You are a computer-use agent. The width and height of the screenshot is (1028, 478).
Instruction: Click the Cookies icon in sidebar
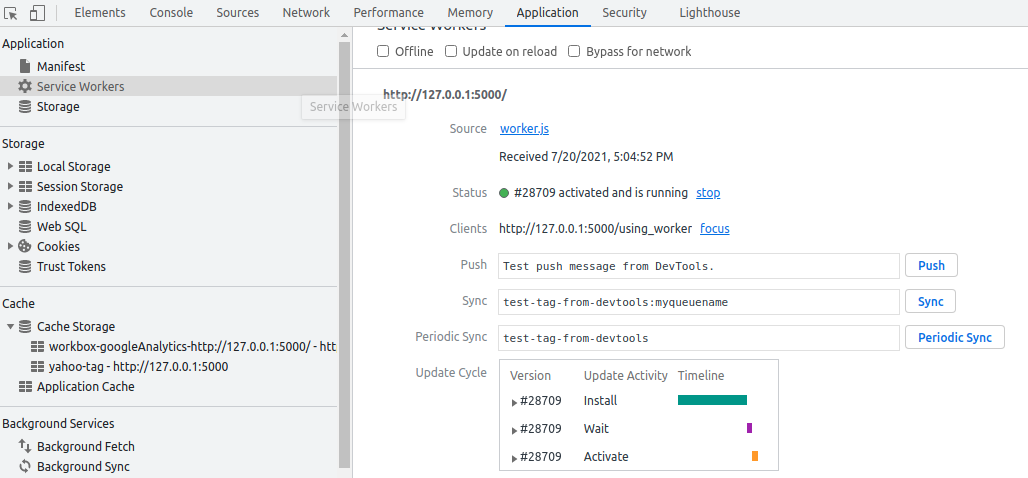pyautogui.click(x=25, y=246)
